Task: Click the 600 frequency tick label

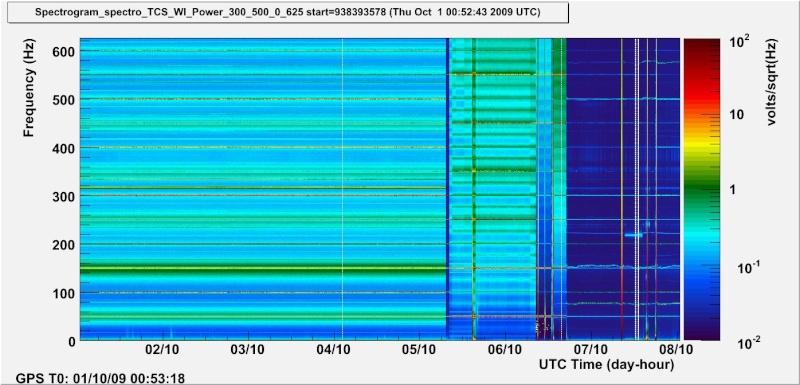Action: [64, 52]
